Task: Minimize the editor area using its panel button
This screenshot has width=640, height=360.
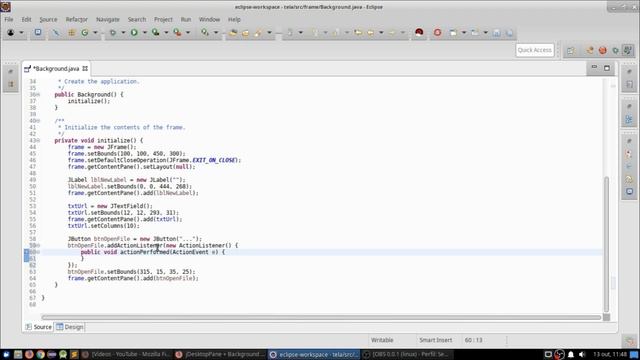Action: tap(594, 68)
